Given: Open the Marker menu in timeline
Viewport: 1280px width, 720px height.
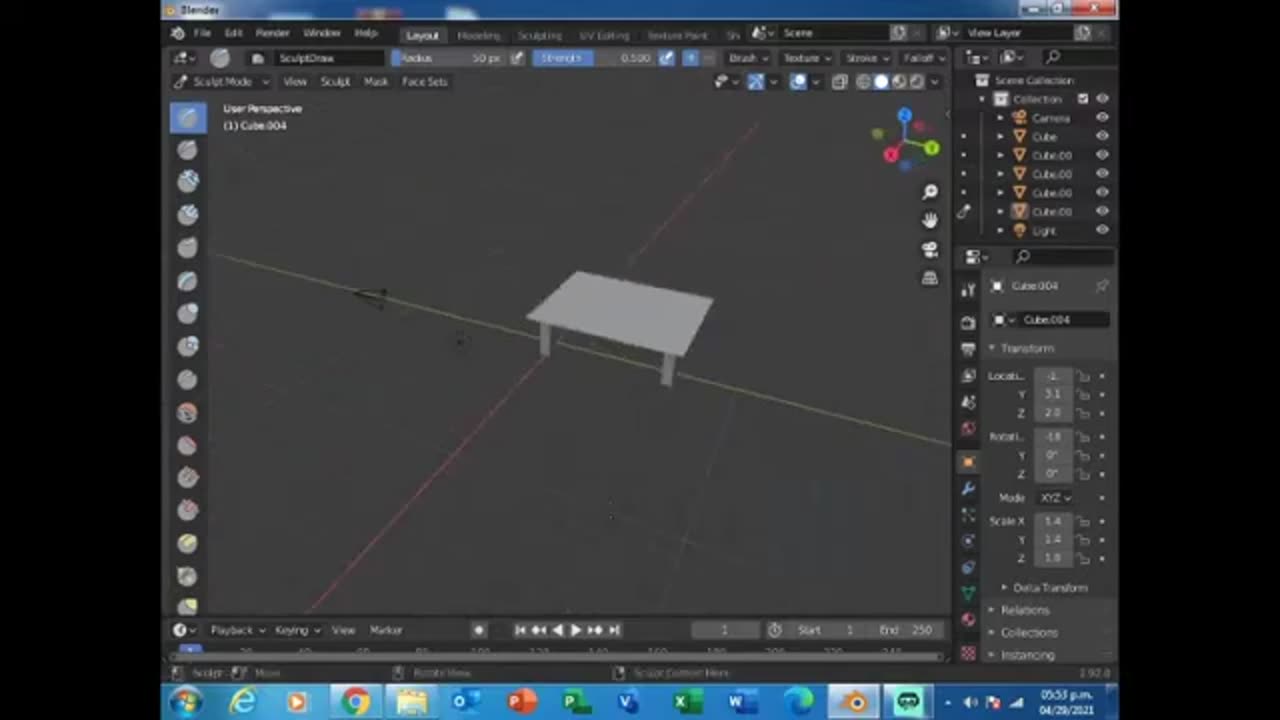Looking at the screenshot, I should coord(386,630).
